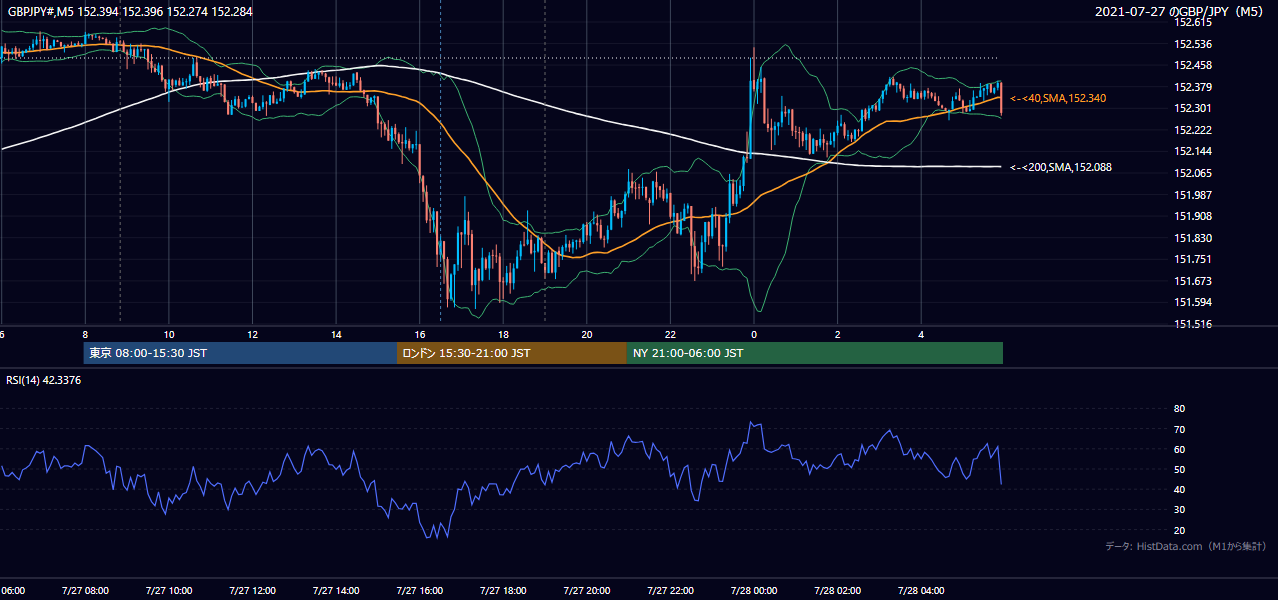Click the 7/27 20:00 time label
The width and height of the screenshot is (1278, 600).
click(x=587, y=591)
